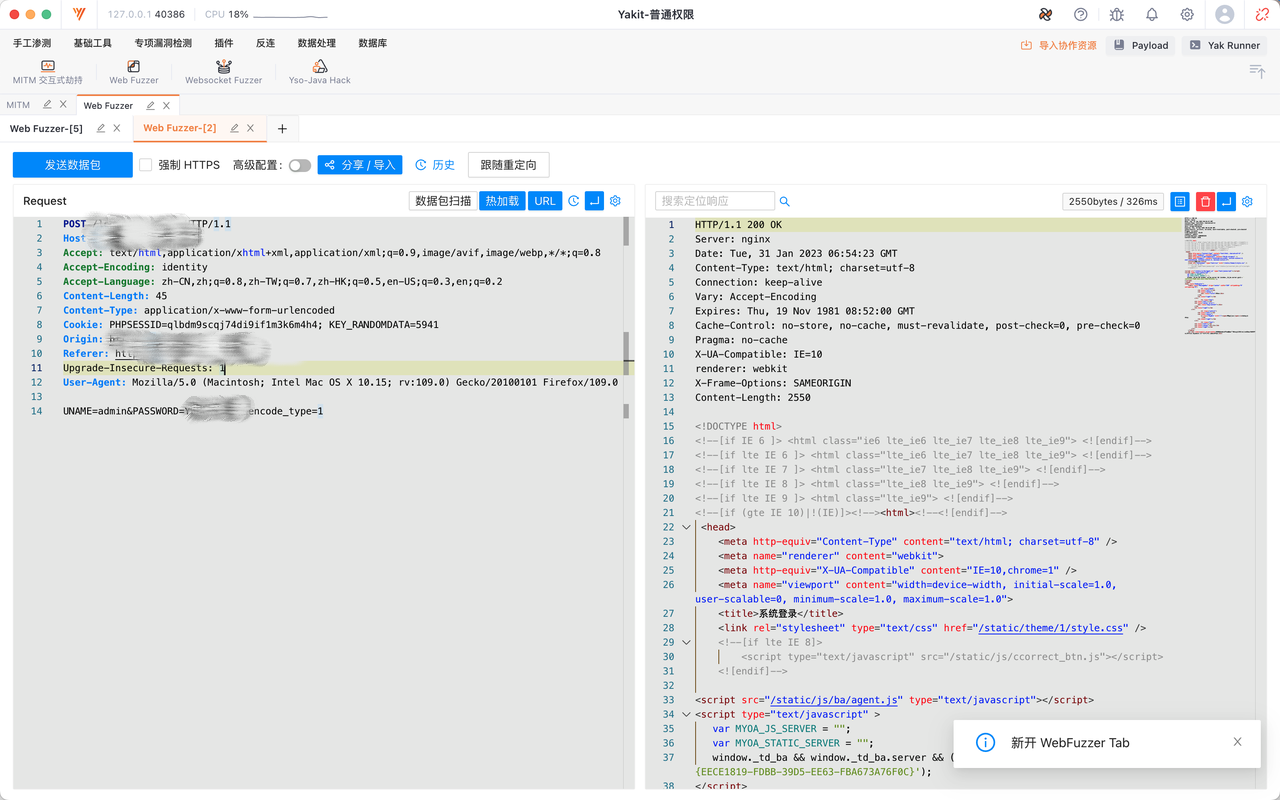Enable the 强制 HTTPS checkbox
The image size is (1280, 800).
pos(146,165)
